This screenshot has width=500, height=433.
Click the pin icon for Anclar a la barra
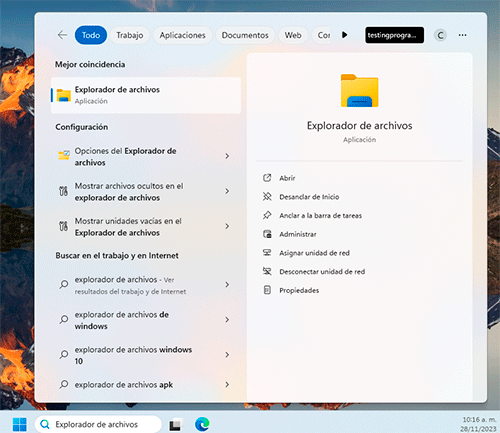(267, 215)
